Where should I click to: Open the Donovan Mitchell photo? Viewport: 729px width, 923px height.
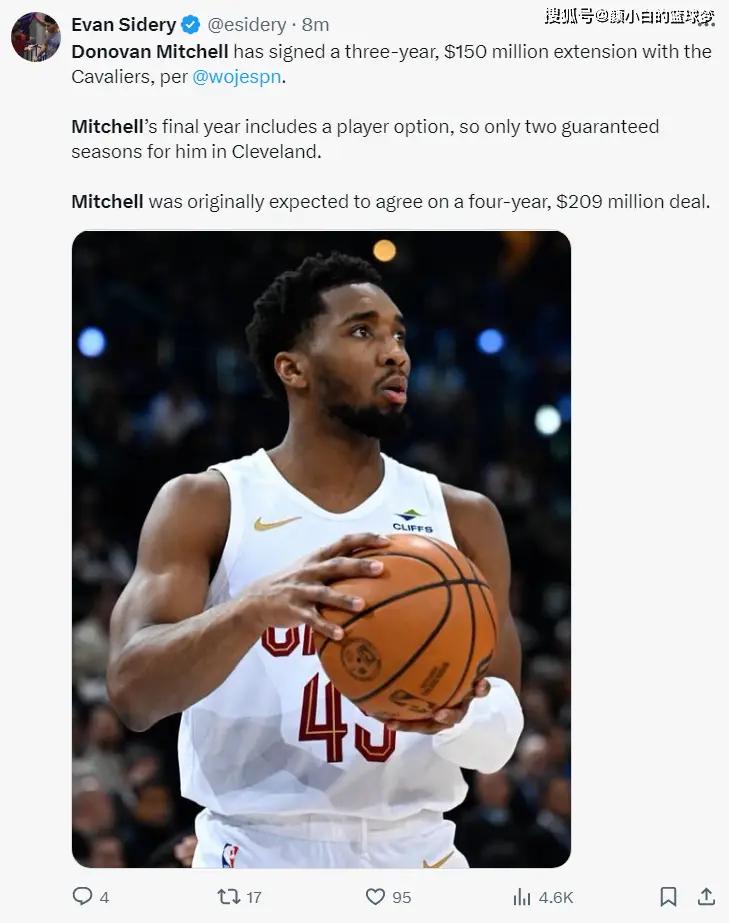[321, 549]
